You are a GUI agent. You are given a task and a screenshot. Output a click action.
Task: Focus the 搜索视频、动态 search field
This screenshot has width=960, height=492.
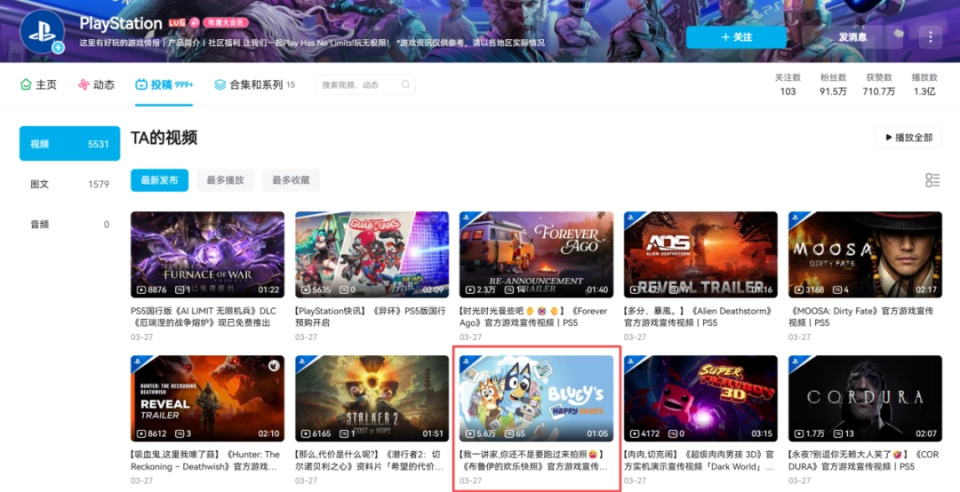click(366, 85)
